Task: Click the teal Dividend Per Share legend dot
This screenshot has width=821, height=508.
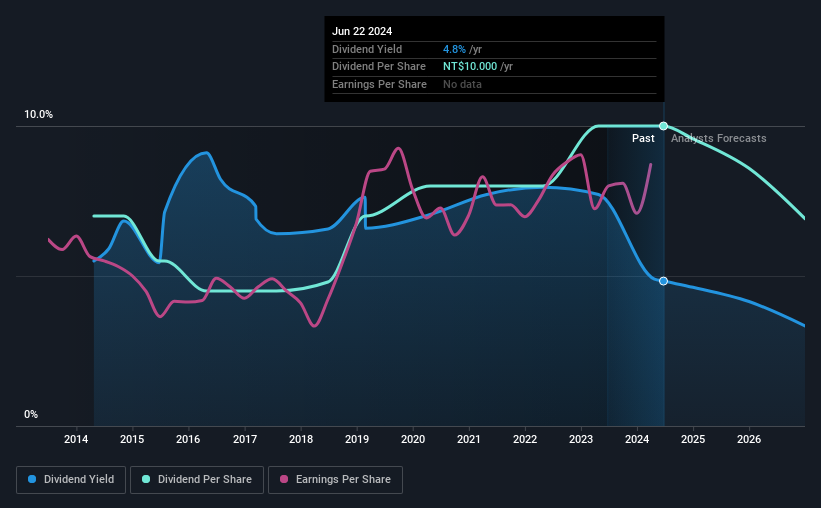Action: 146,479
